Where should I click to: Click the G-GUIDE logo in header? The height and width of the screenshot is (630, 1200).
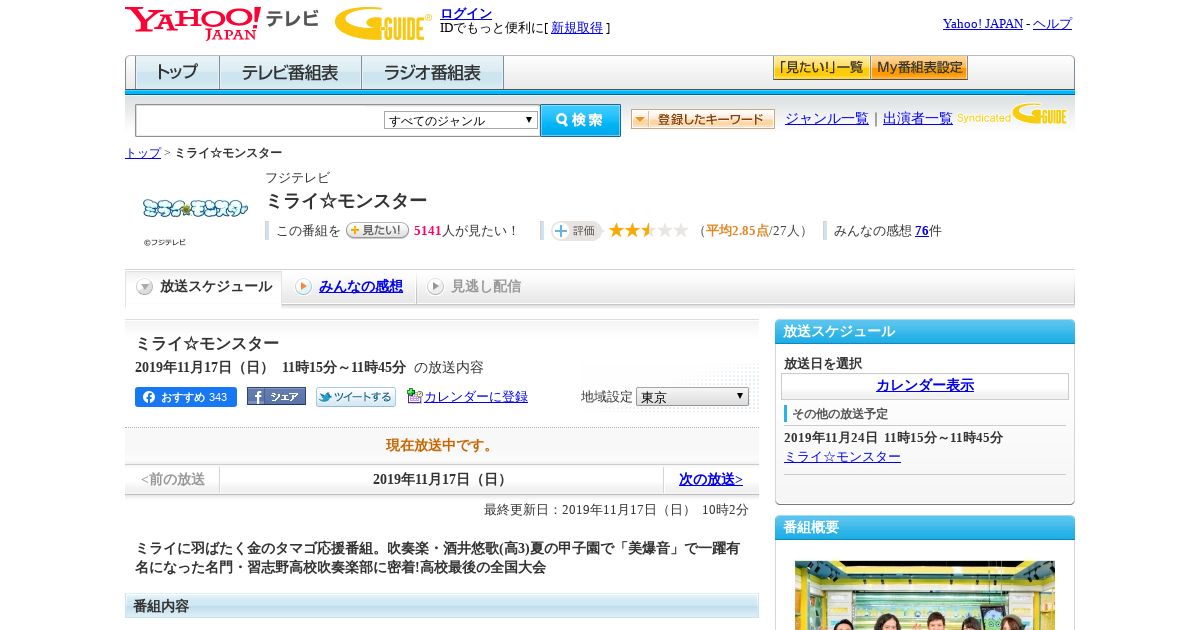(383, 23)
